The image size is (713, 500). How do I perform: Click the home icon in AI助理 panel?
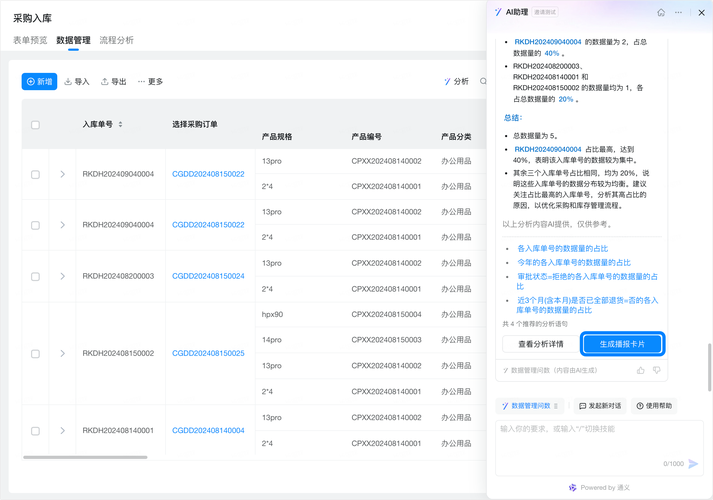click(x=660, y=13)
